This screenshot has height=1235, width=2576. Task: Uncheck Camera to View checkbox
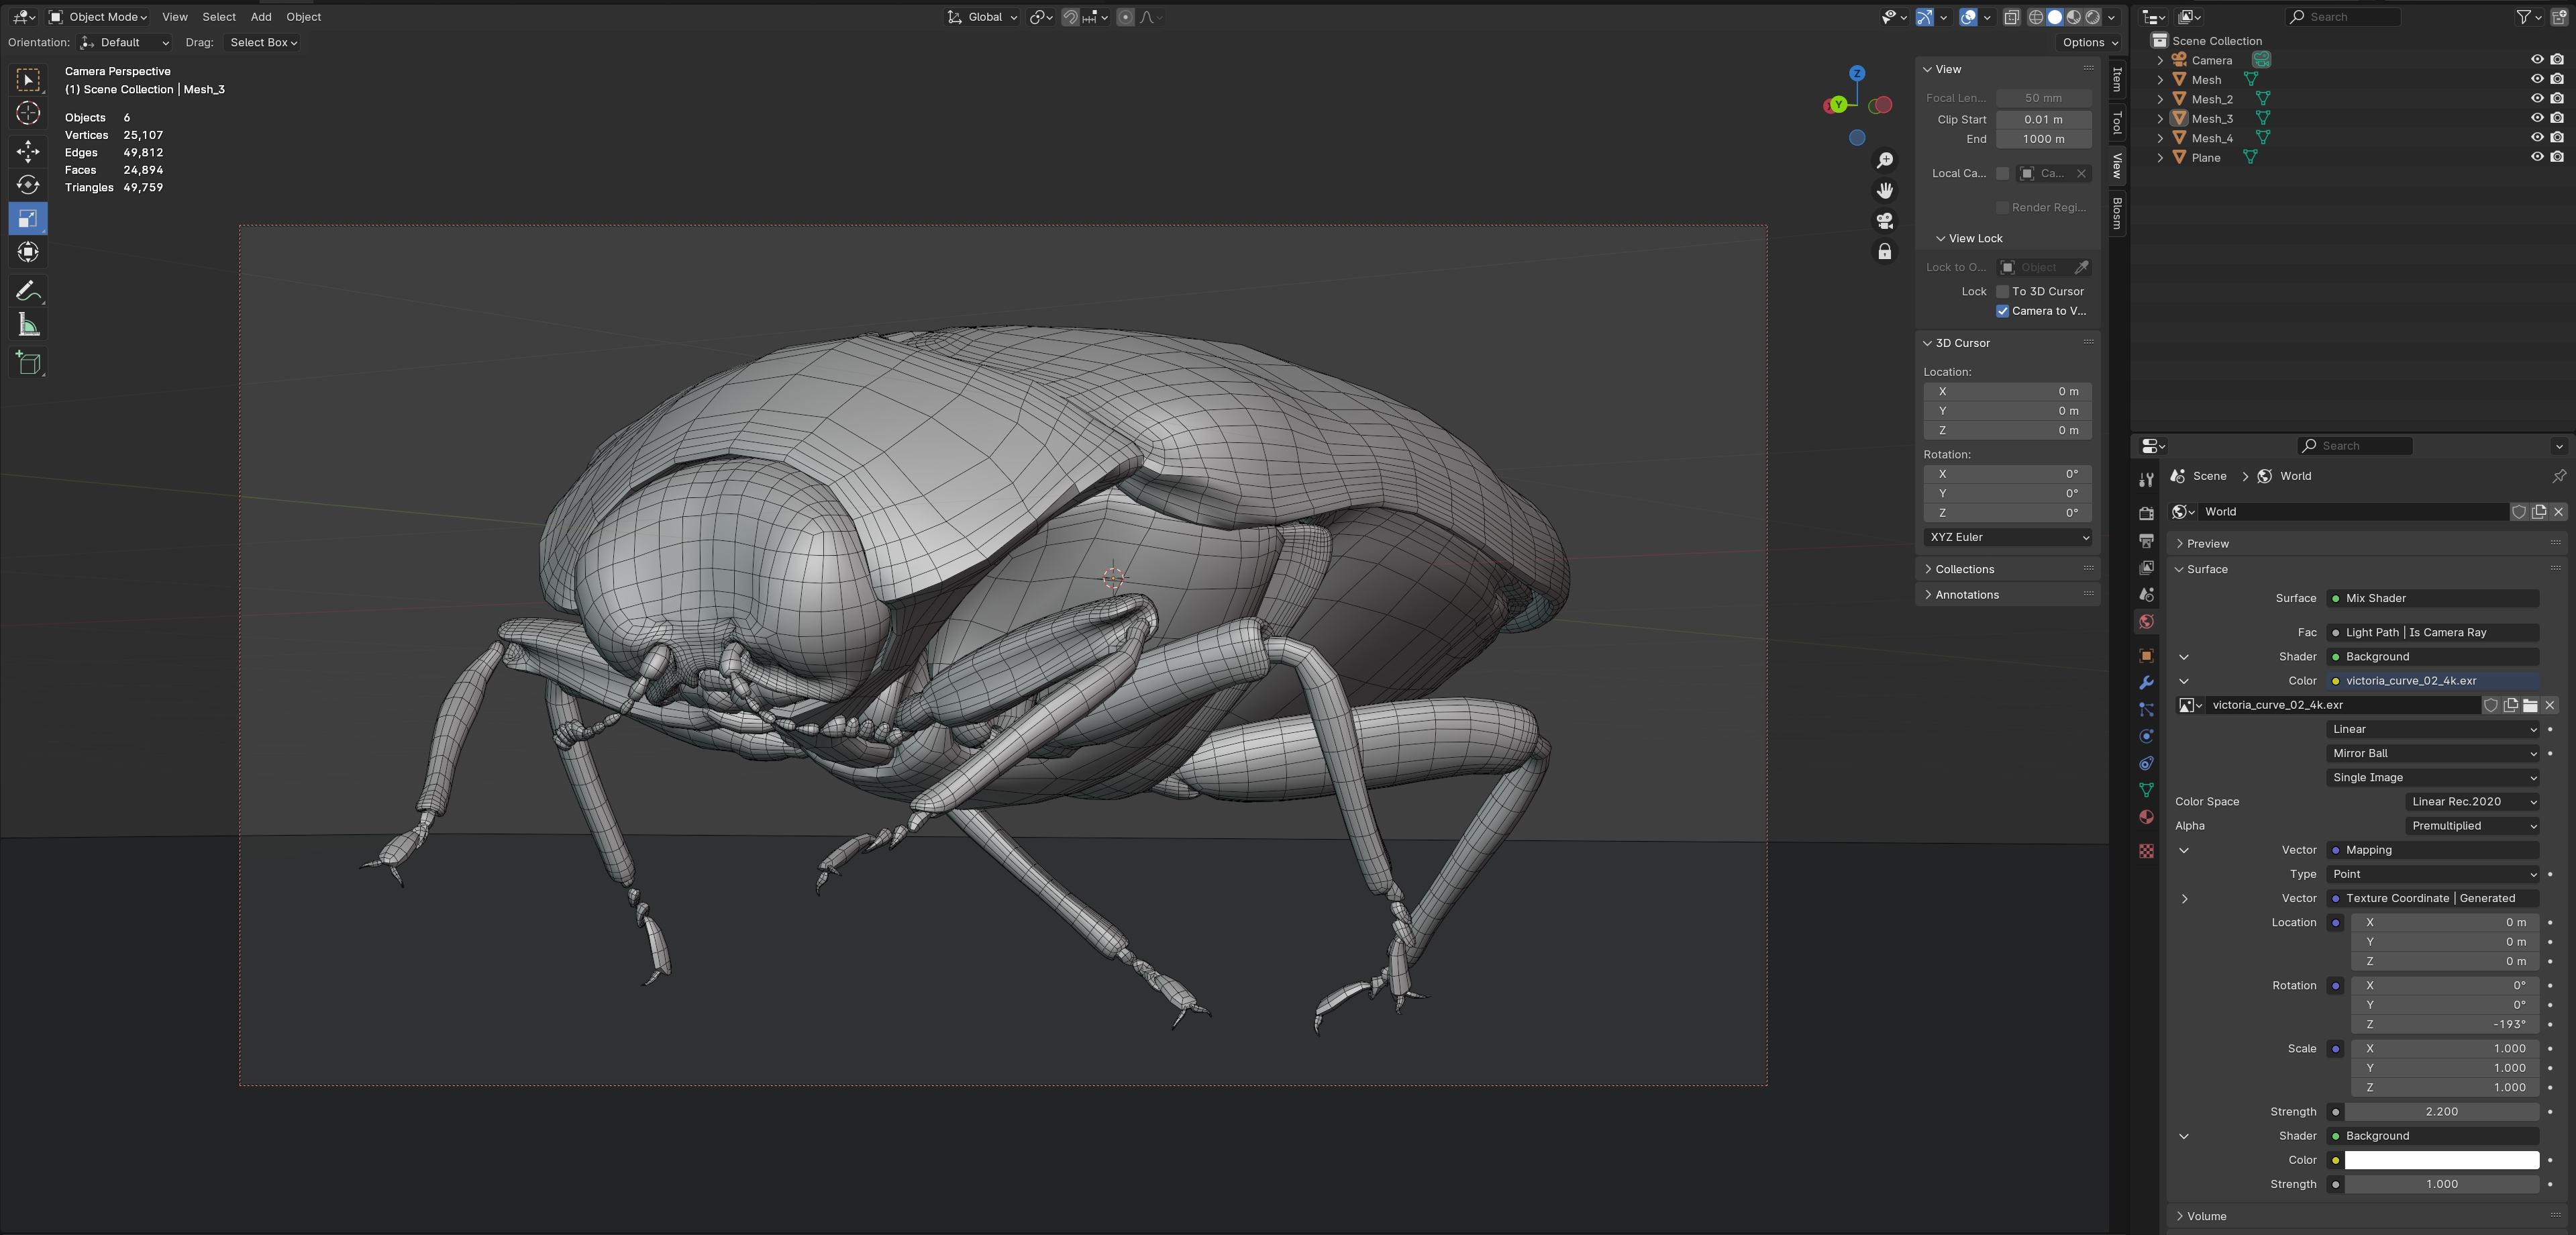(2002, 311)
